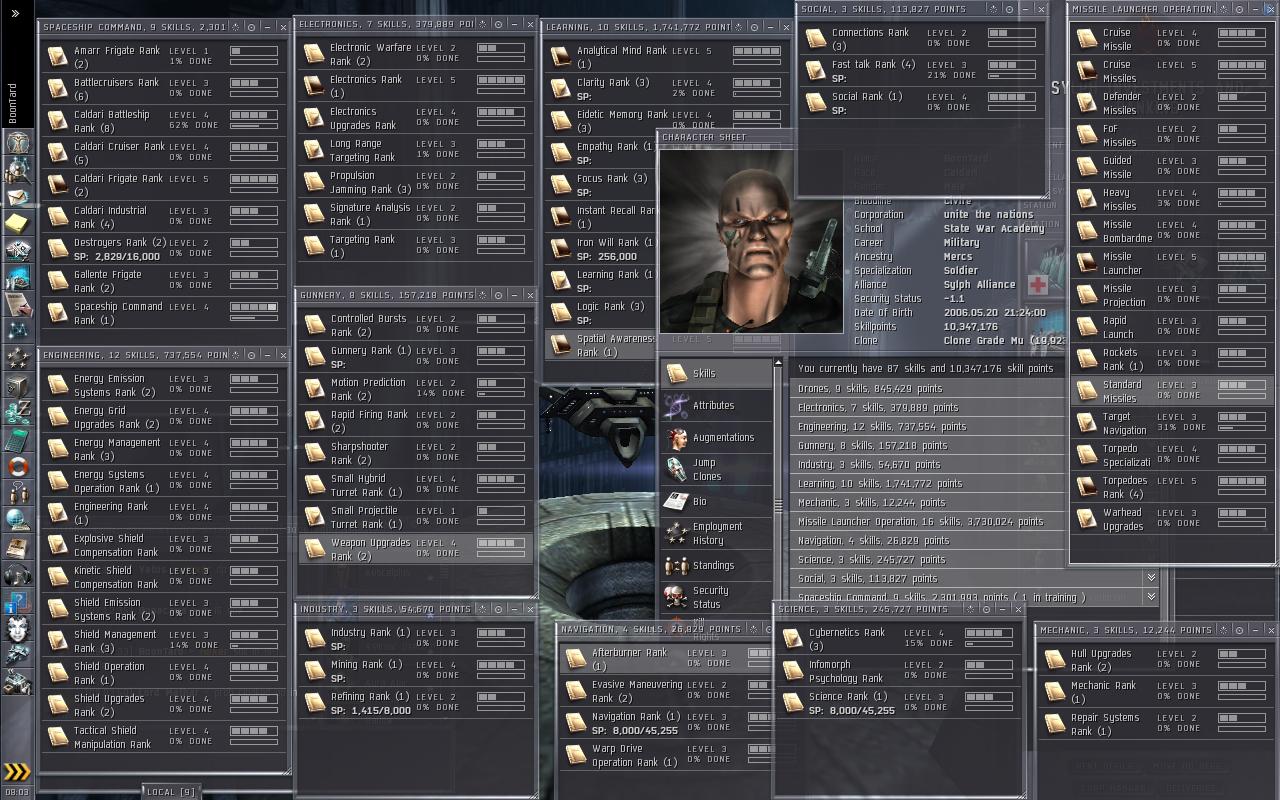Switch to the Augmentations tab
The width and height of the screenshot is (1280, 800).
(x=717, y=438)
